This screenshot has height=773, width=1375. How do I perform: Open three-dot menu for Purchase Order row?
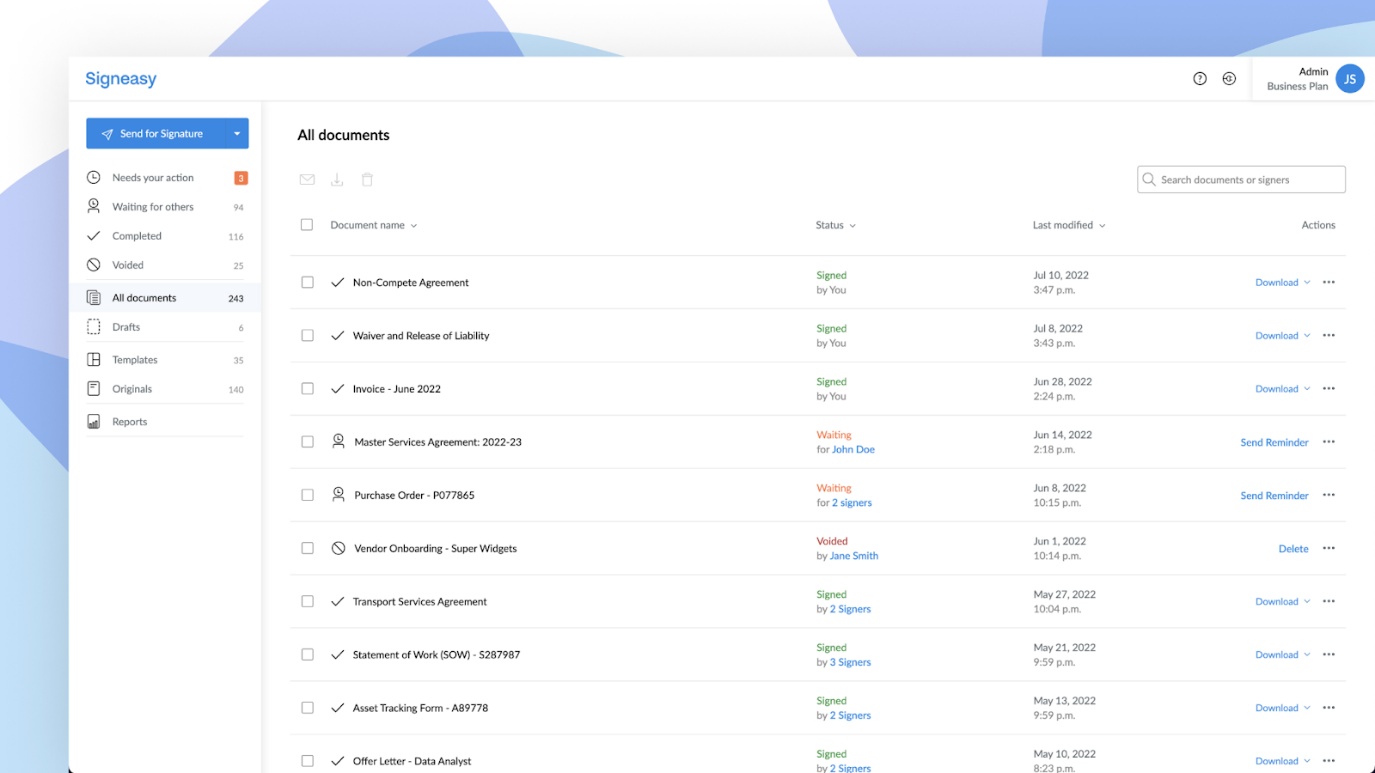[1329, 495]
